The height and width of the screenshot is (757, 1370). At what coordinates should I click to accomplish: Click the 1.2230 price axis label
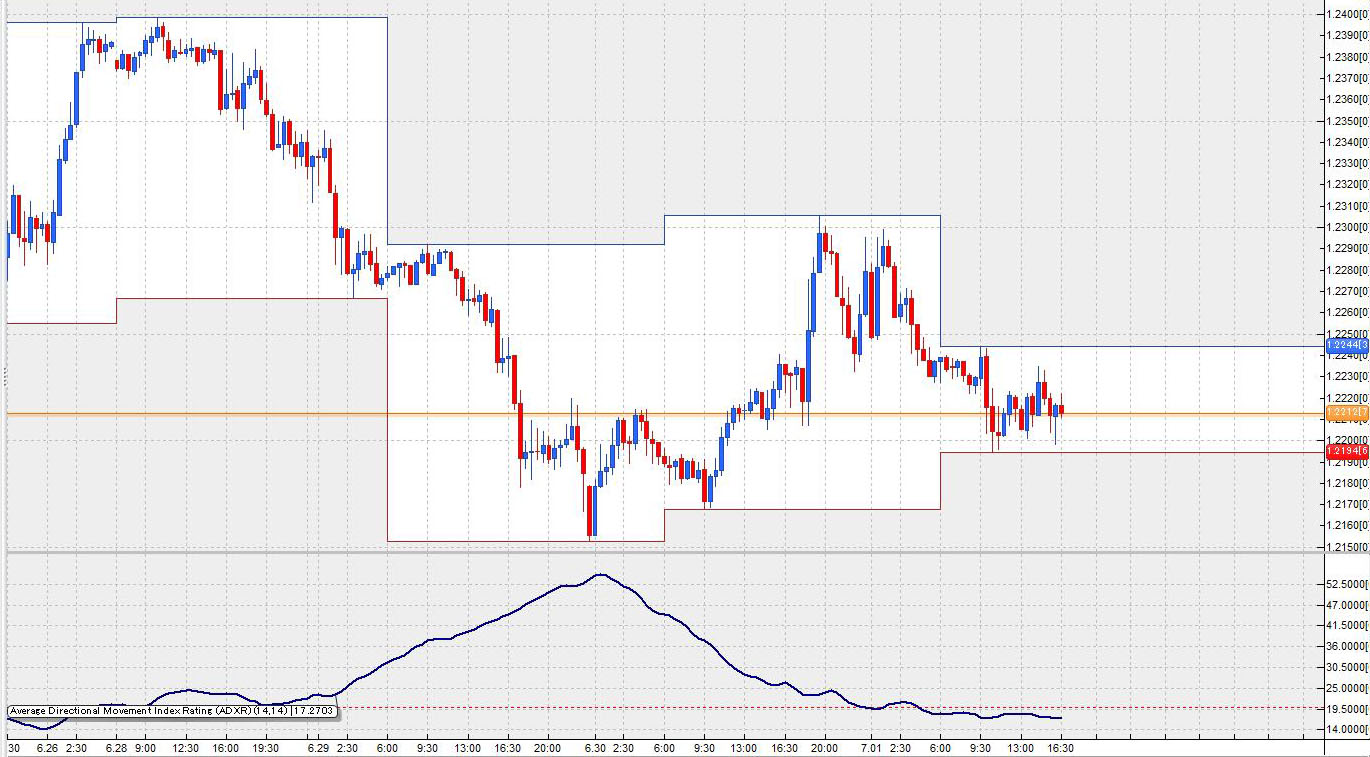(1348, 376)
